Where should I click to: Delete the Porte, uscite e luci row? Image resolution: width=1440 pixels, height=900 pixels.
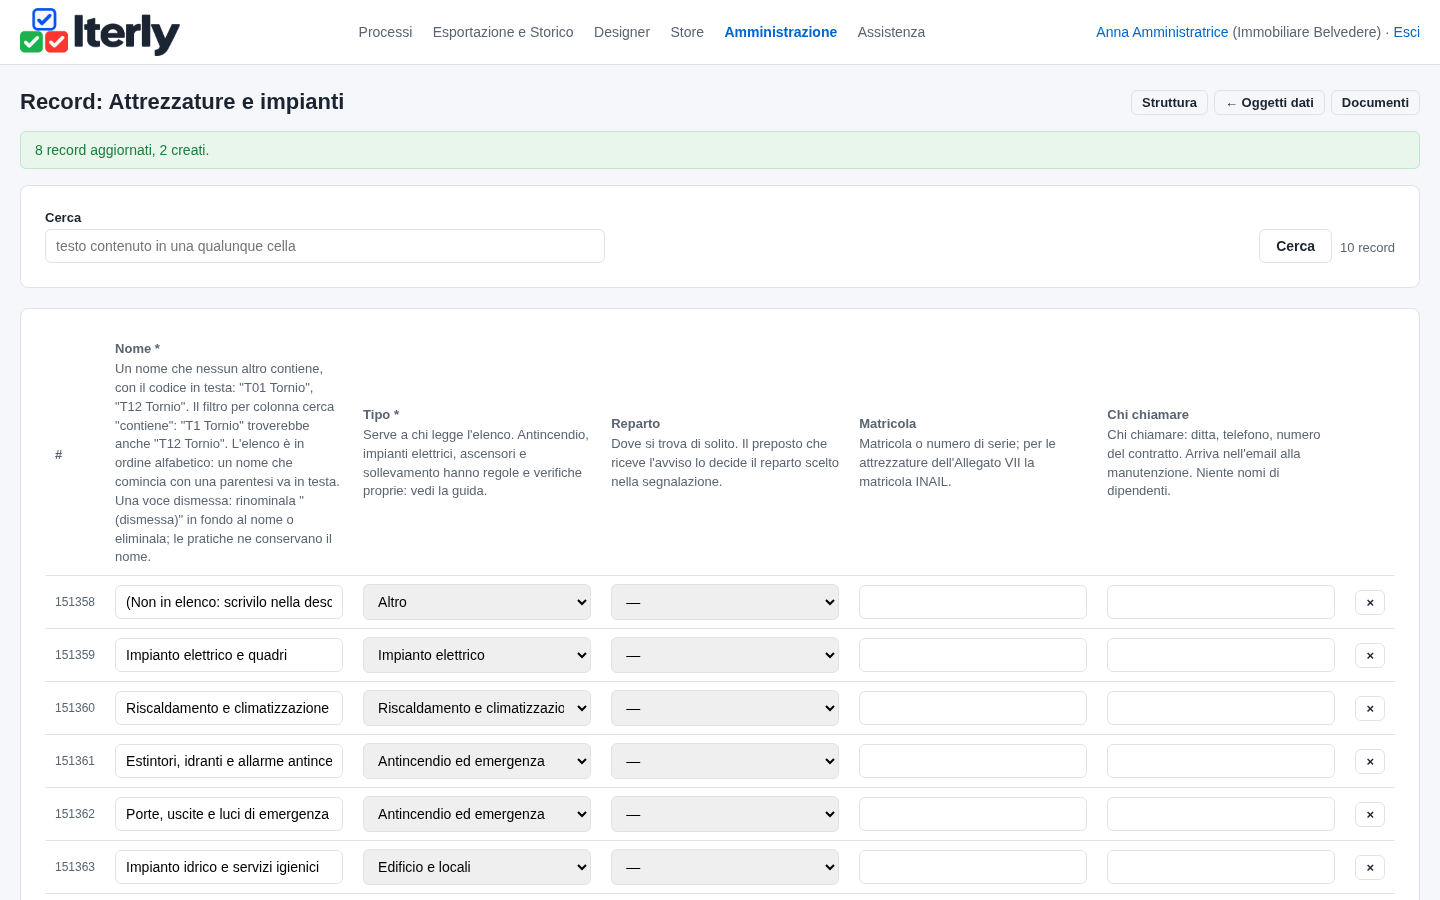click(1370, 814)
